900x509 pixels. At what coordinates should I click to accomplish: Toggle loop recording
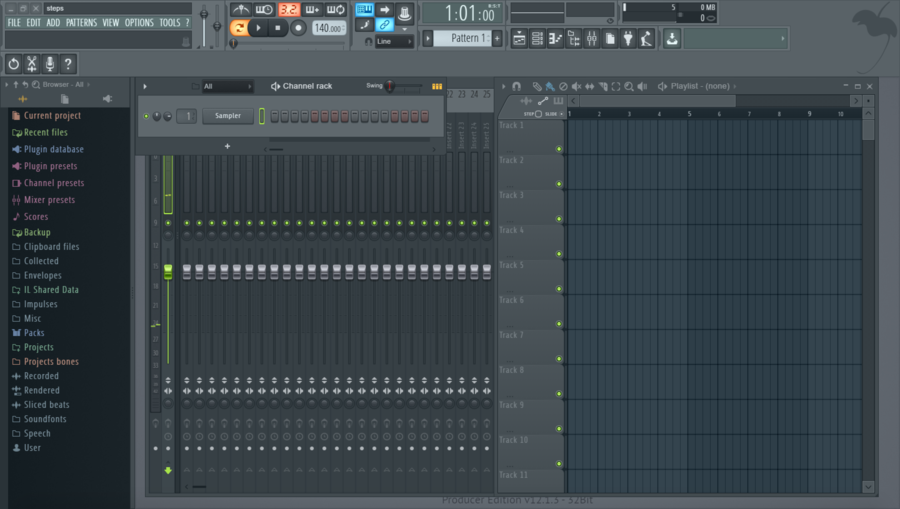tap(336, 9)
